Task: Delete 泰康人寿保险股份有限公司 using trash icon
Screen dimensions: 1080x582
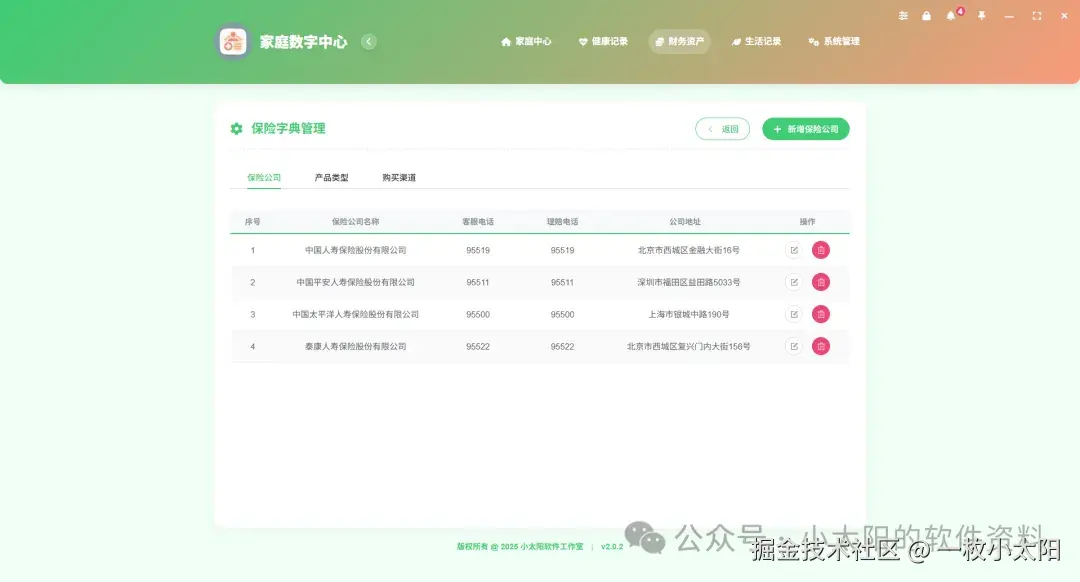Action: coord(820,346)
